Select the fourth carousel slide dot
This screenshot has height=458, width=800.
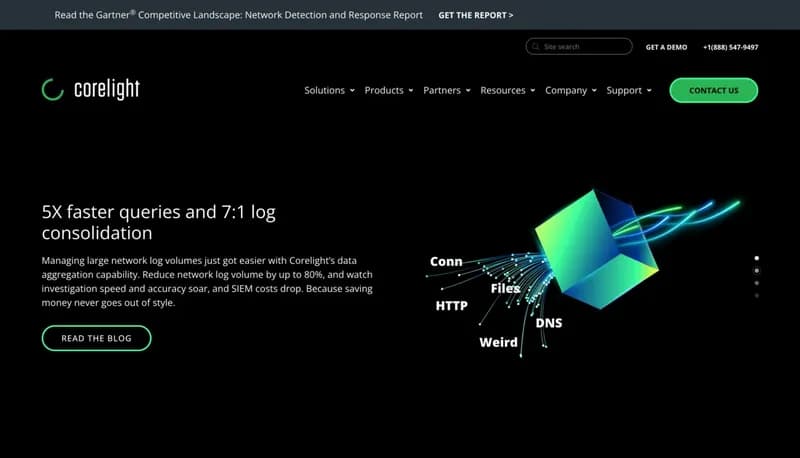click(x=757, y=295)
